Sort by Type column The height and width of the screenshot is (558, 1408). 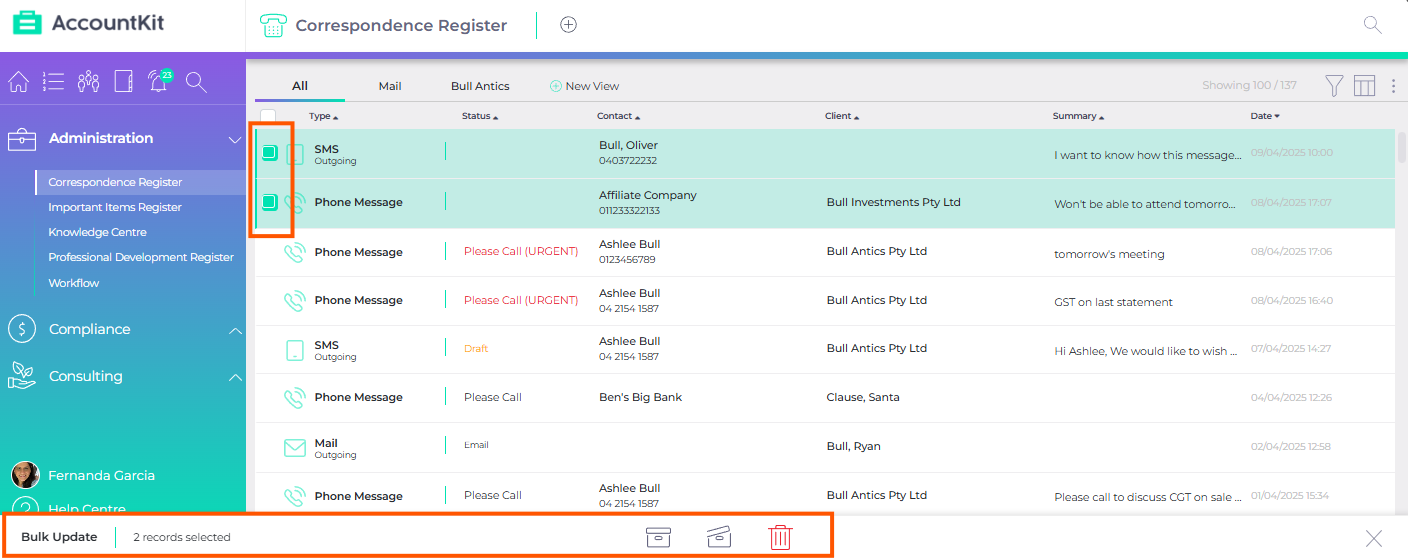[323, 116]
